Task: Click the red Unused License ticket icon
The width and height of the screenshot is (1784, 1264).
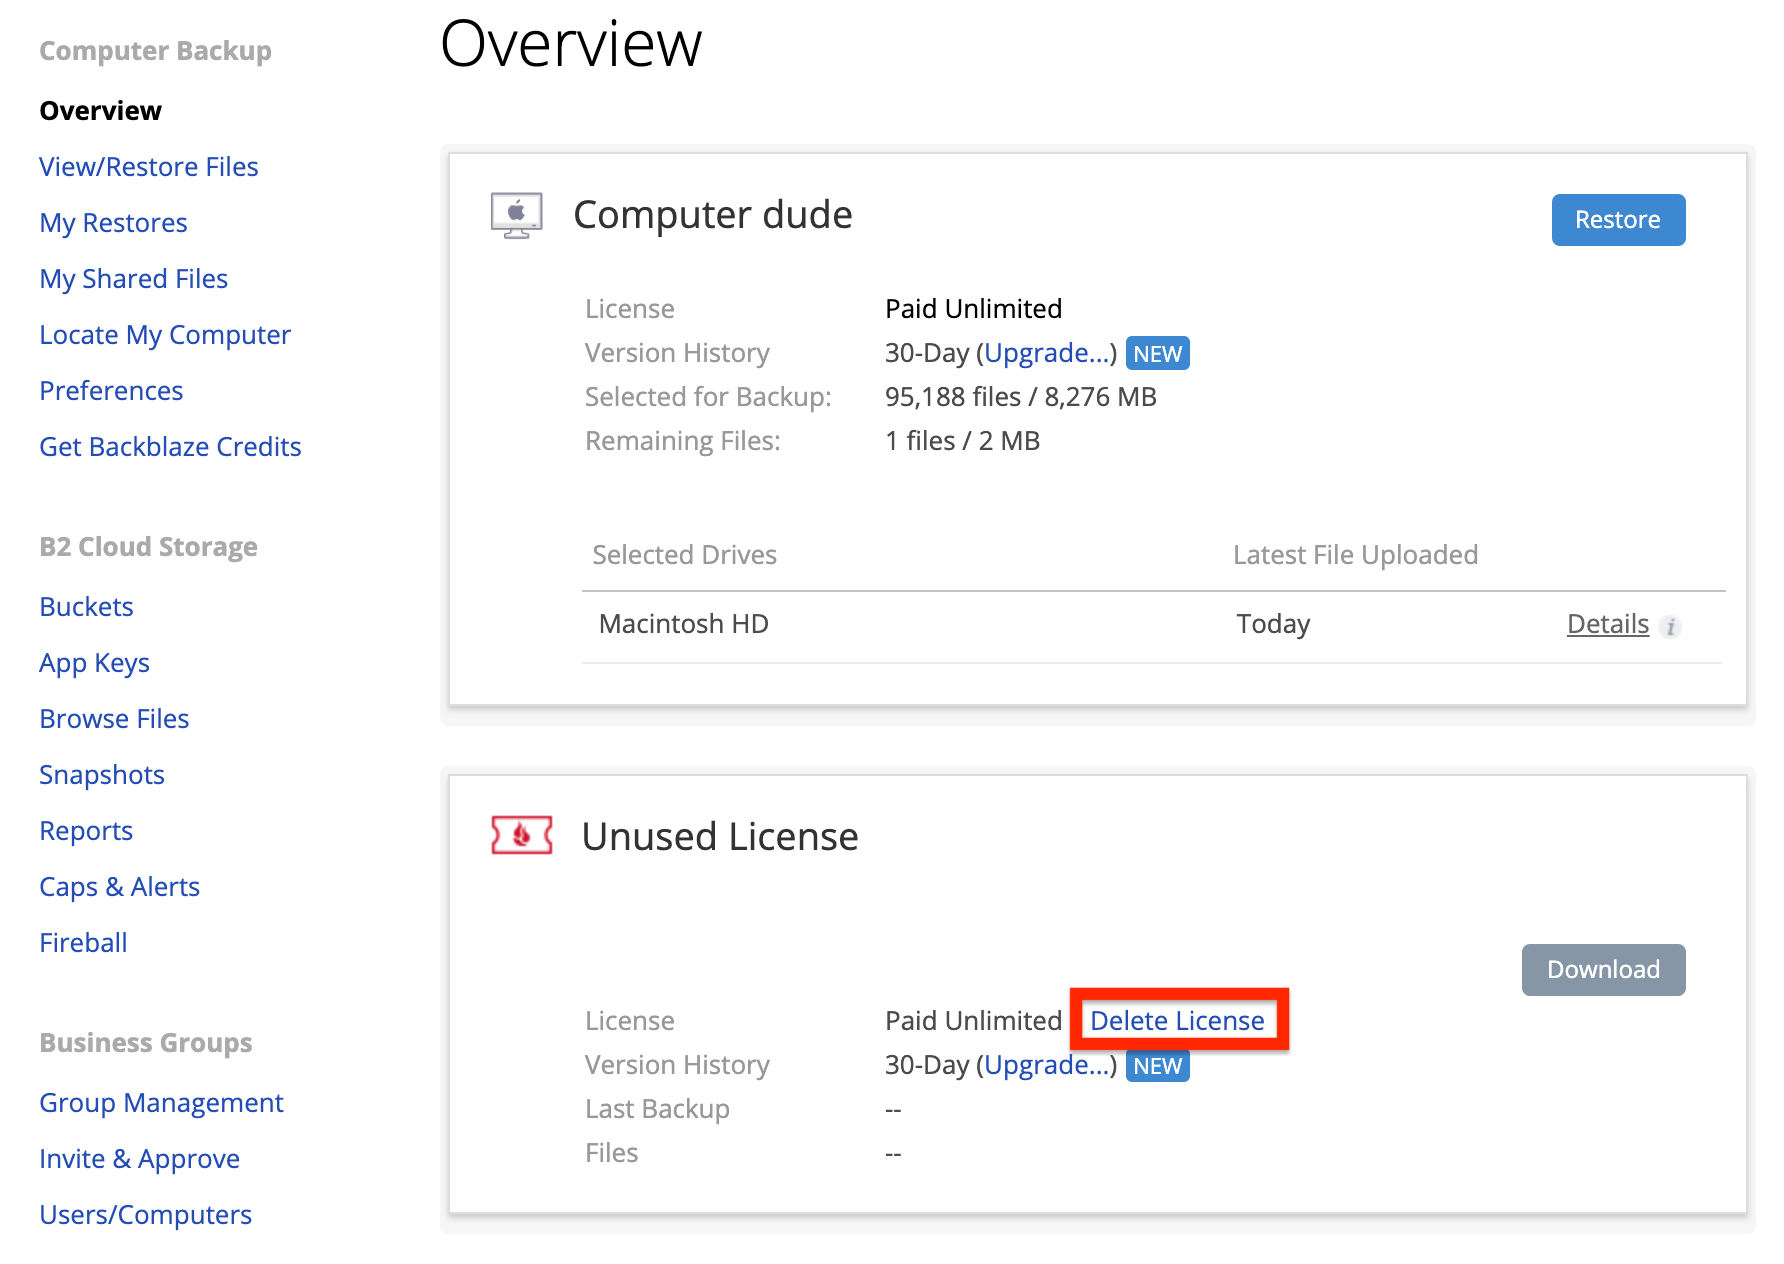Action: 522,835
